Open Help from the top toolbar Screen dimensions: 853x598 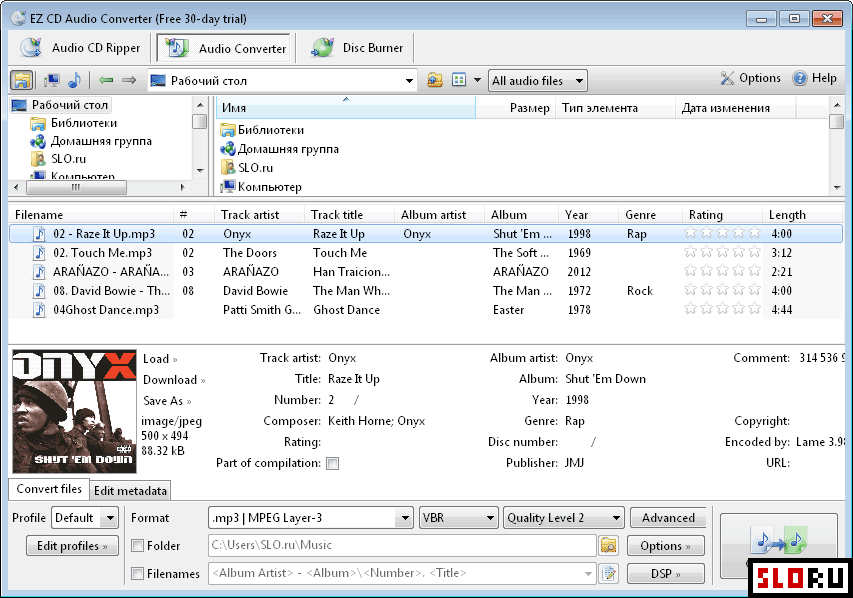coord(814,79)
